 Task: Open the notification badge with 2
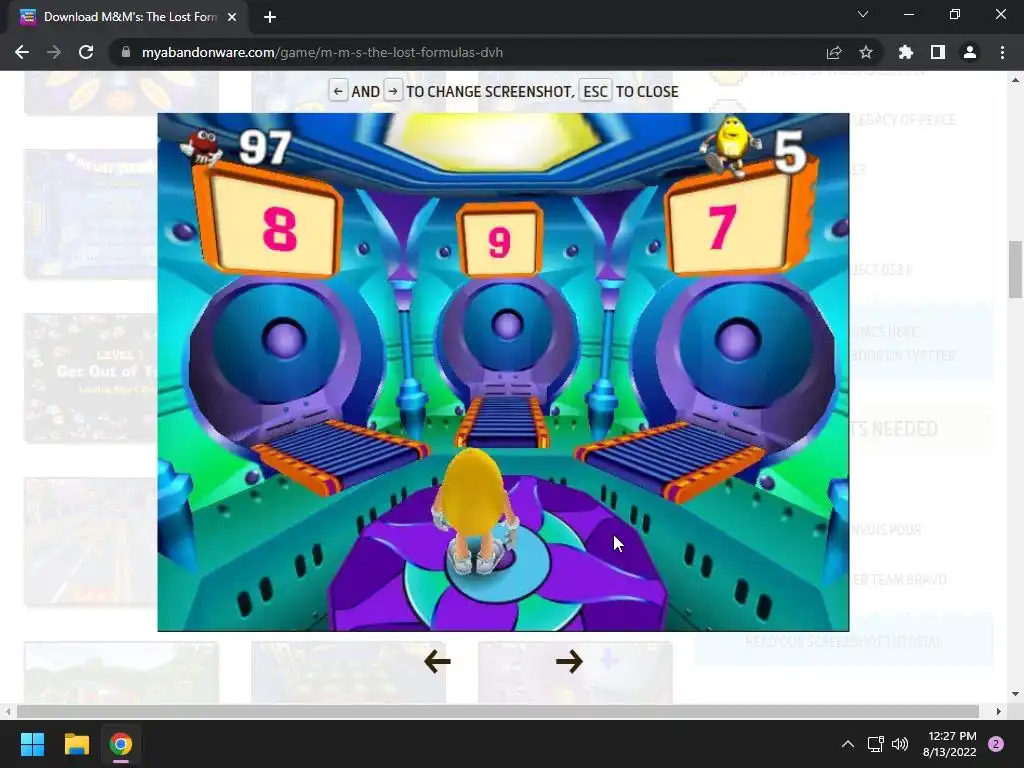(996, 744)
